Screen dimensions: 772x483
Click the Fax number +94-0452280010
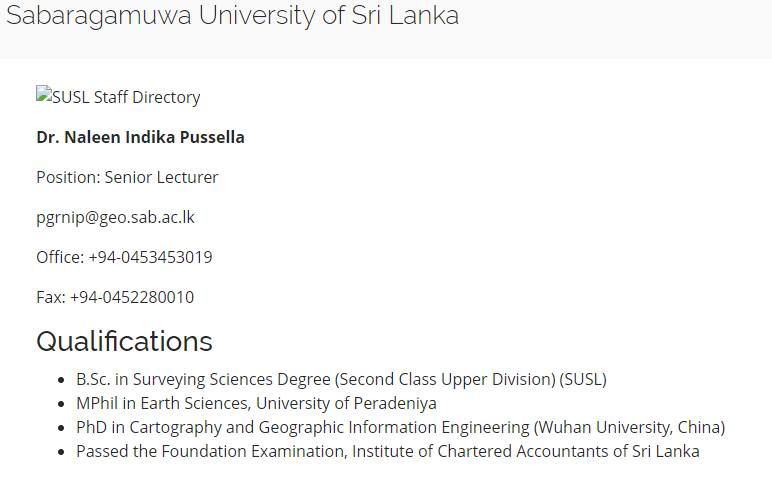point(132,297)
